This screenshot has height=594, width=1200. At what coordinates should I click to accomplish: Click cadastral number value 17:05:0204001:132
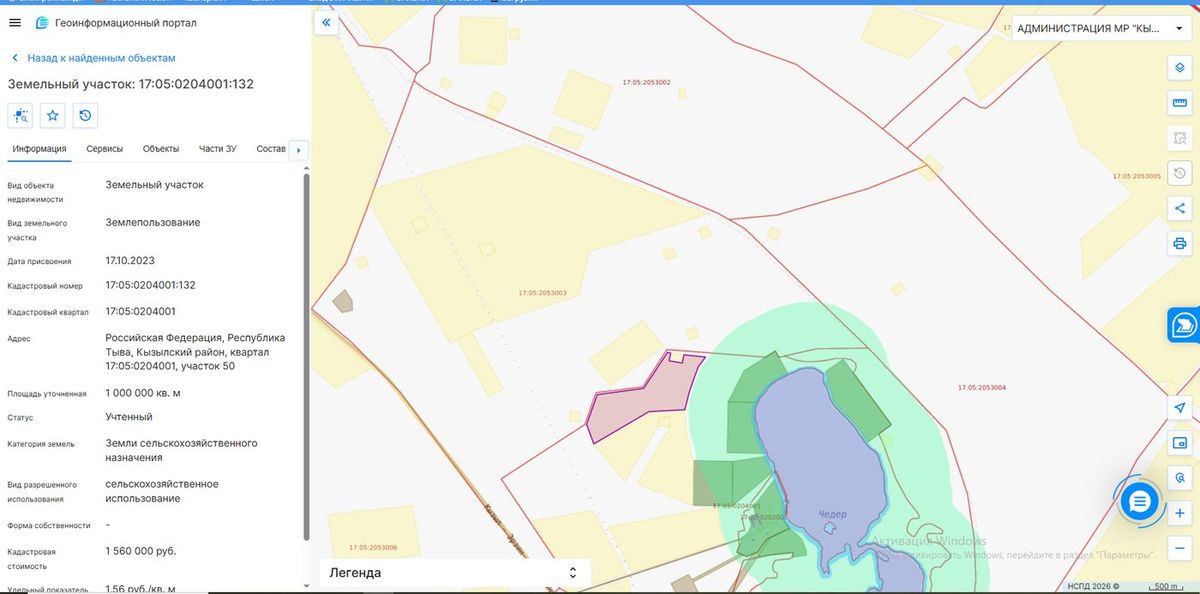151,285
